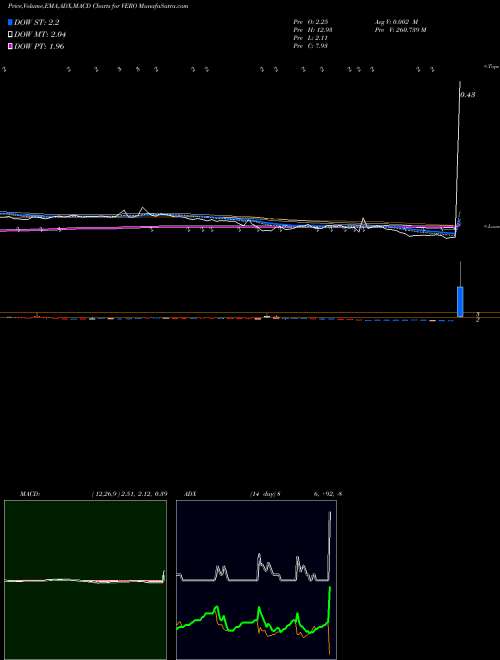The height and width of the screenshot is (660, 500).
Task: Click the 'Pre L: 2.11' low value
Action: click(311, 38)
